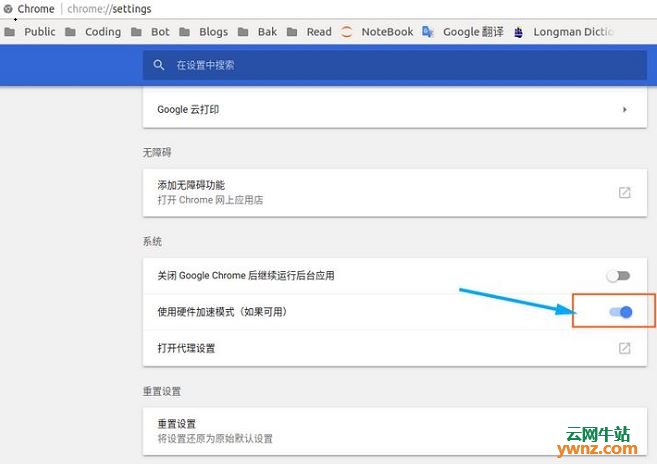The height and width of the screenshot is (464, 657).
Task: Open the NoteBook bookmark
Action: click(377, 32)
